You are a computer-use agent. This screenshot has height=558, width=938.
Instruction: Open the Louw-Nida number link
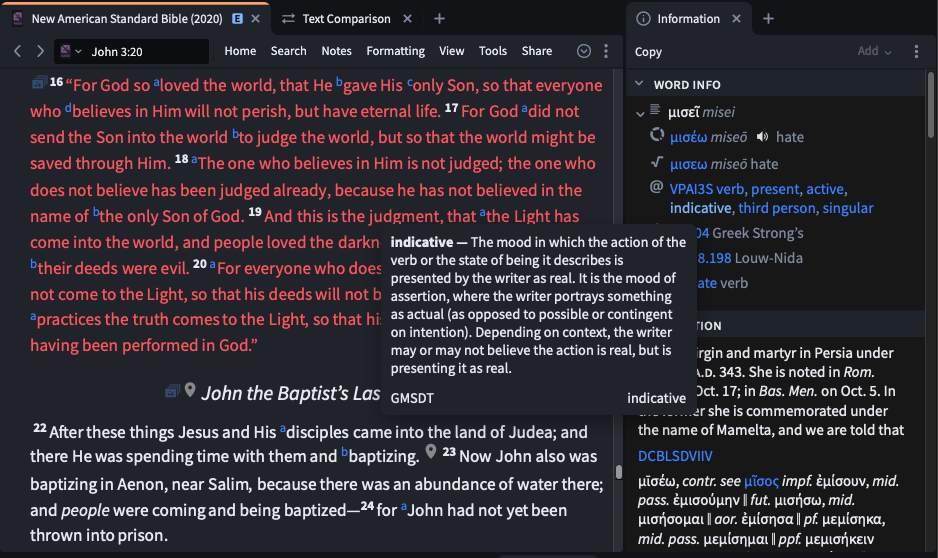pos(714,258)
